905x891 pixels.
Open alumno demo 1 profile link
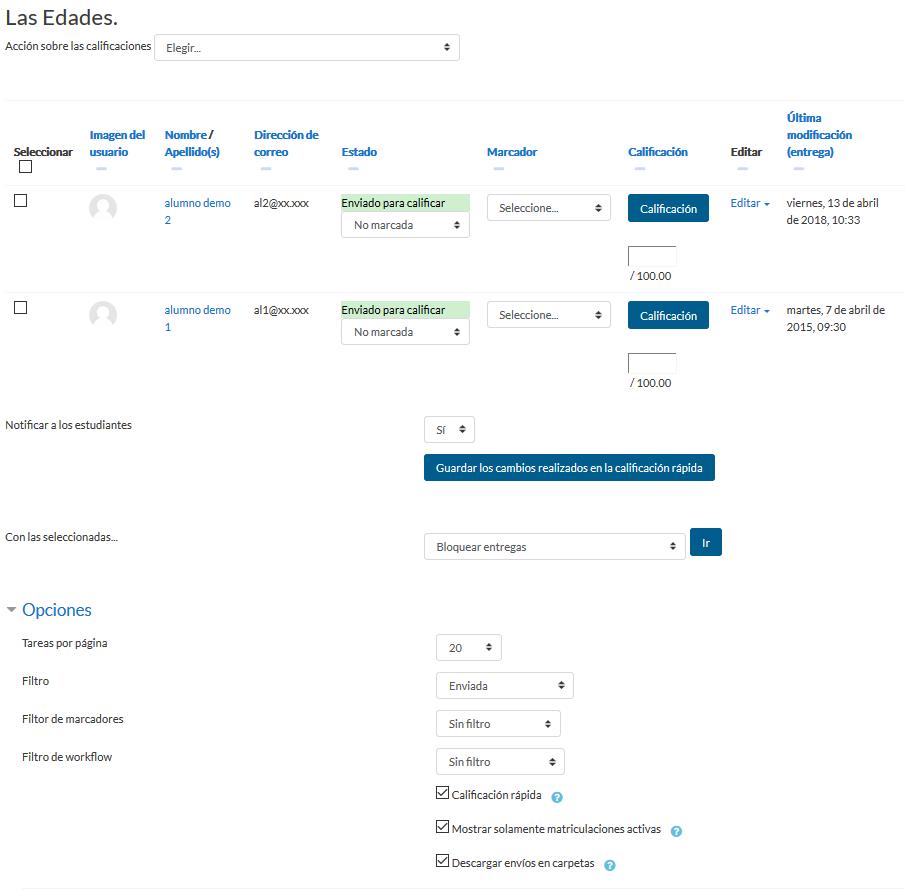point(197,319)
